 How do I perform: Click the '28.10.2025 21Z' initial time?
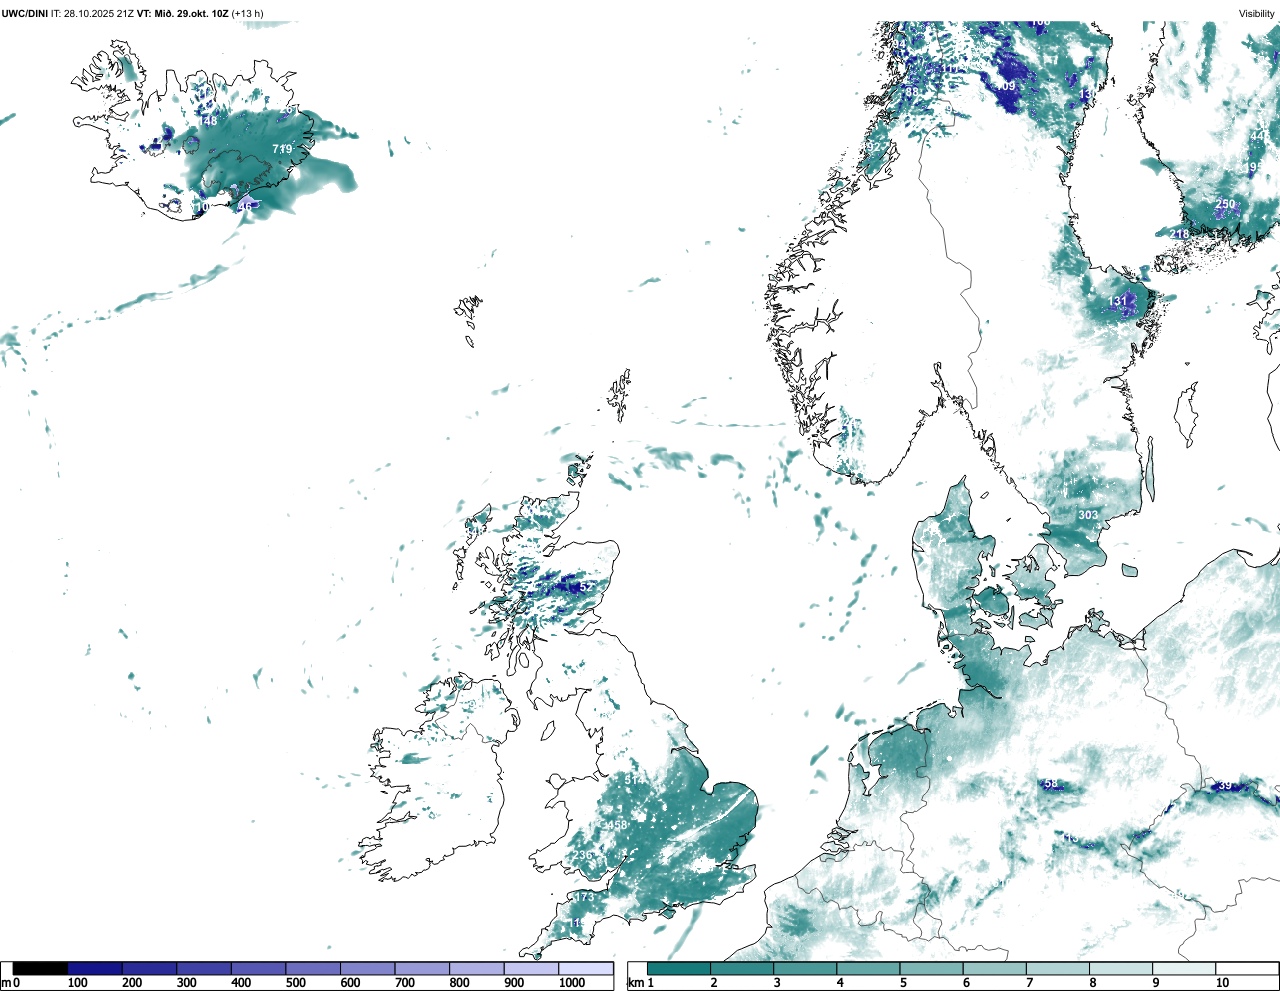(x=99, y=13)
